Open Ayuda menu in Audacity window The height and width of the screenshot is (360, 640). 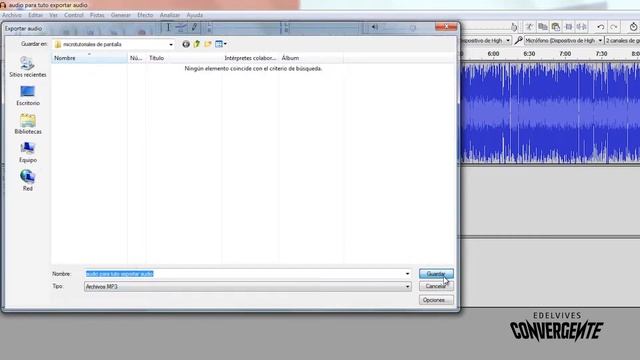click(195, 15)
